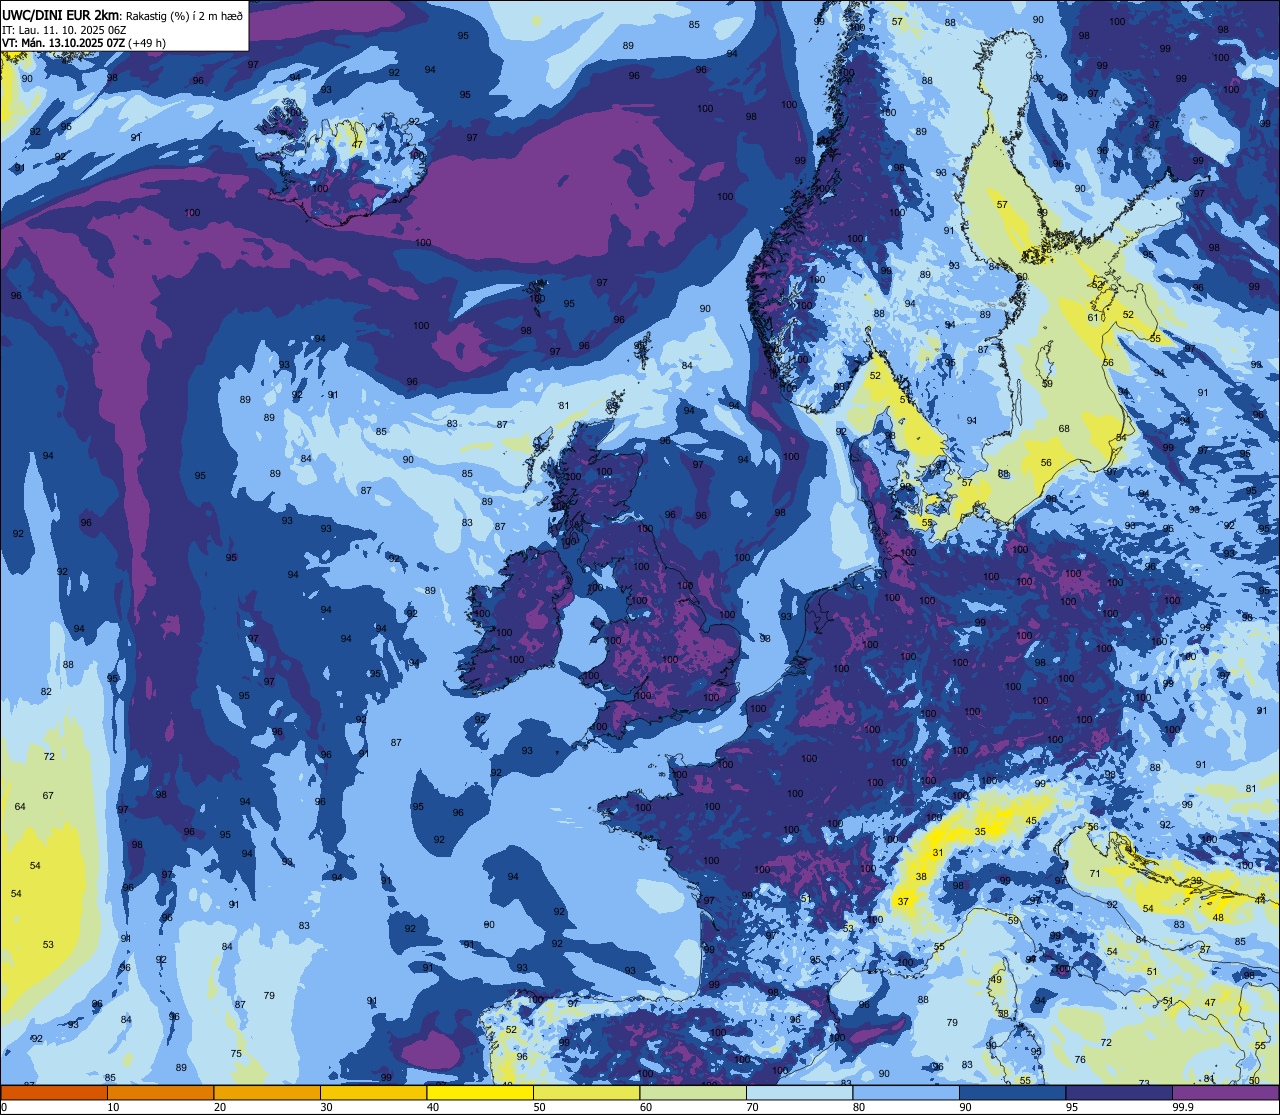The height and width of the screenshot is (1115, 1280).
Task: Click the "45" humidity value on the map
Action: coord(1031,821)
